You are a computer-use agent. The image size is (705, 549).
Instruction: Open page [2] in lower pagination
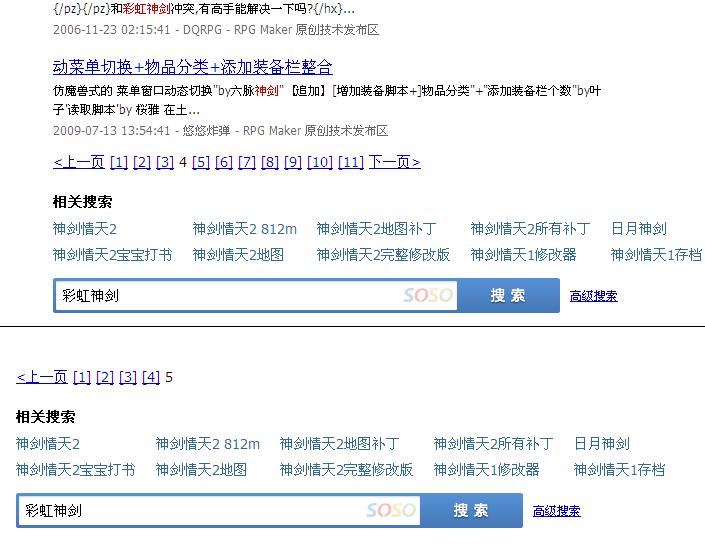click(105, 377)
